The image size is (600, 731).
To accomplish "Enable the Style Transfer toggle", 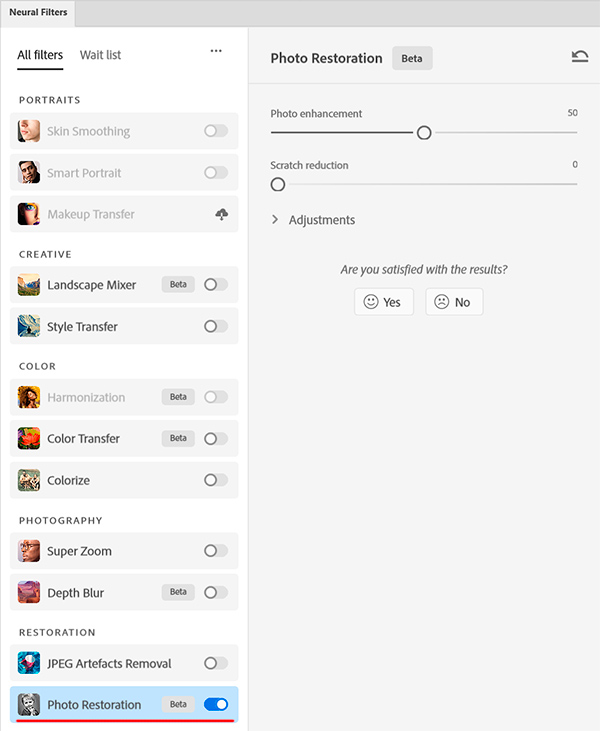I will (x=215, y=326).
